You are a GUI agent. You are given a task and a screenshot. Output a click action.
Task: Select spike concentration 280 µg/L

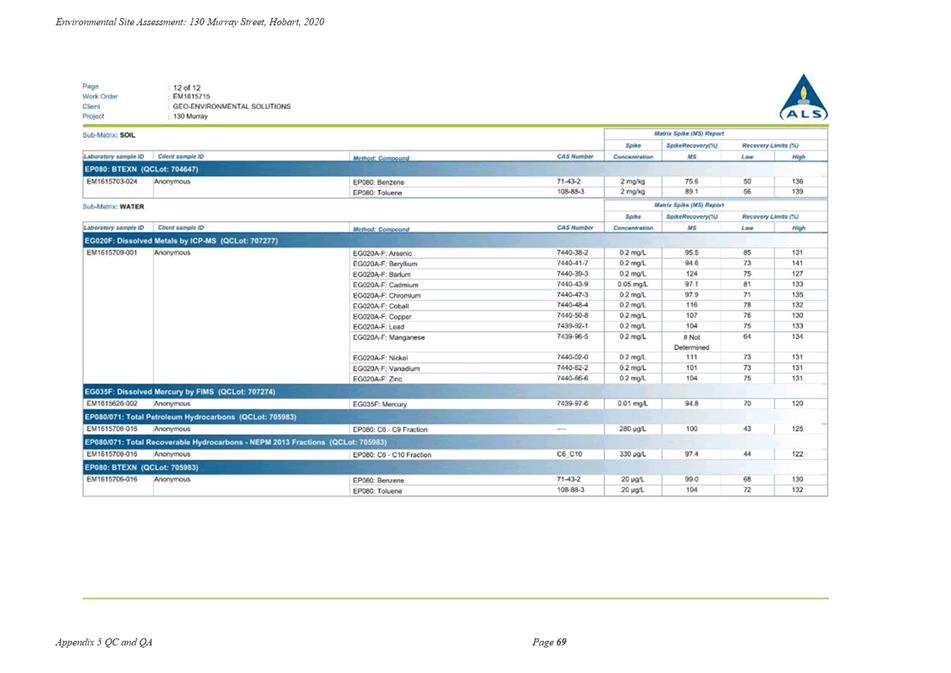pyautogui.click(x=633, y=429)
